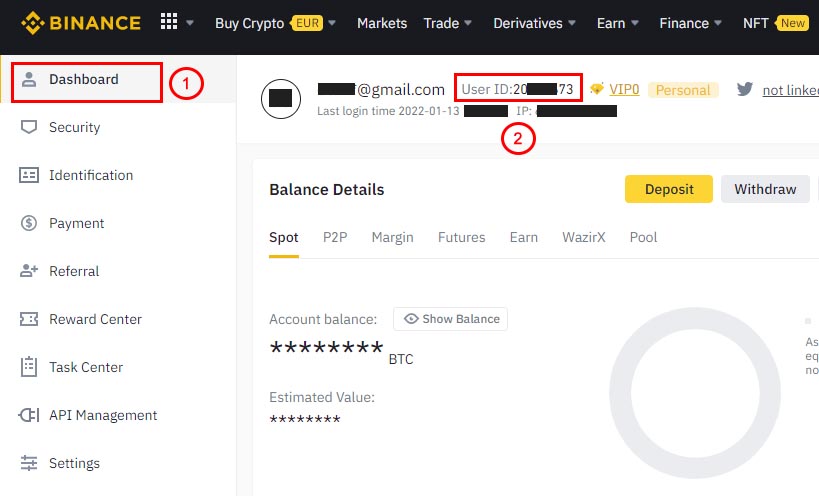The image size is (819, 496).
Task: Click the Security shield icon
Action: click(x=29, y=127)
